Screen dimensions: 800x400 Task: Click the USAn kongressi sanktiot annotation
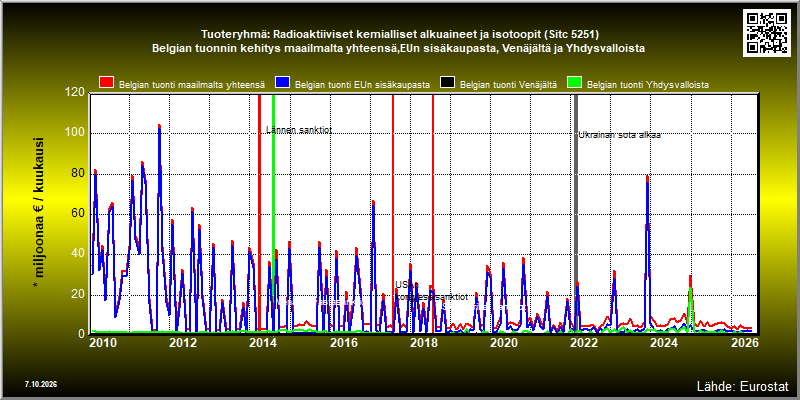click(x=431, y=291)
